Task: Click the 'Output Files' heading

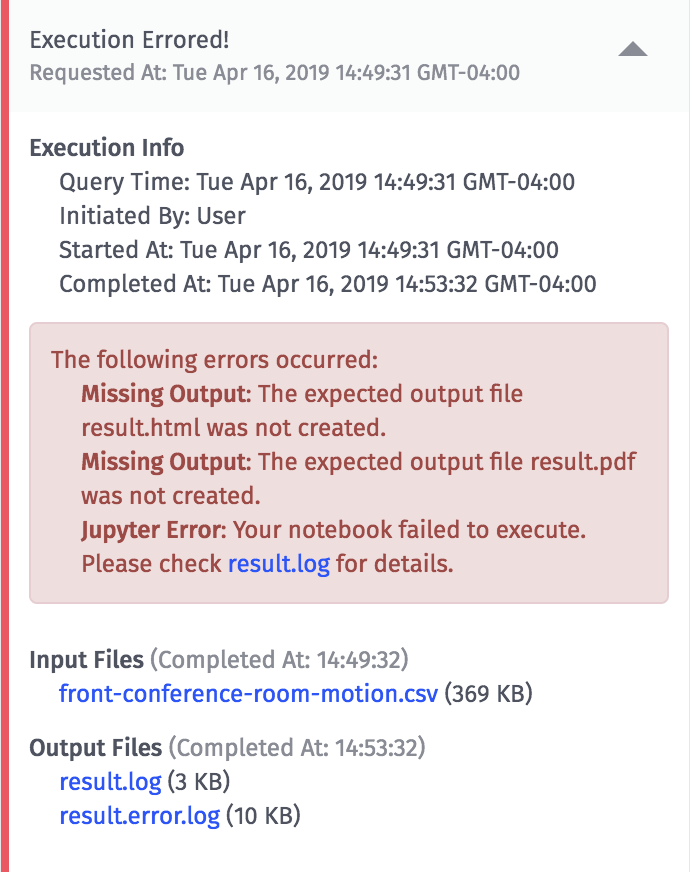Action: pos(96,748)
